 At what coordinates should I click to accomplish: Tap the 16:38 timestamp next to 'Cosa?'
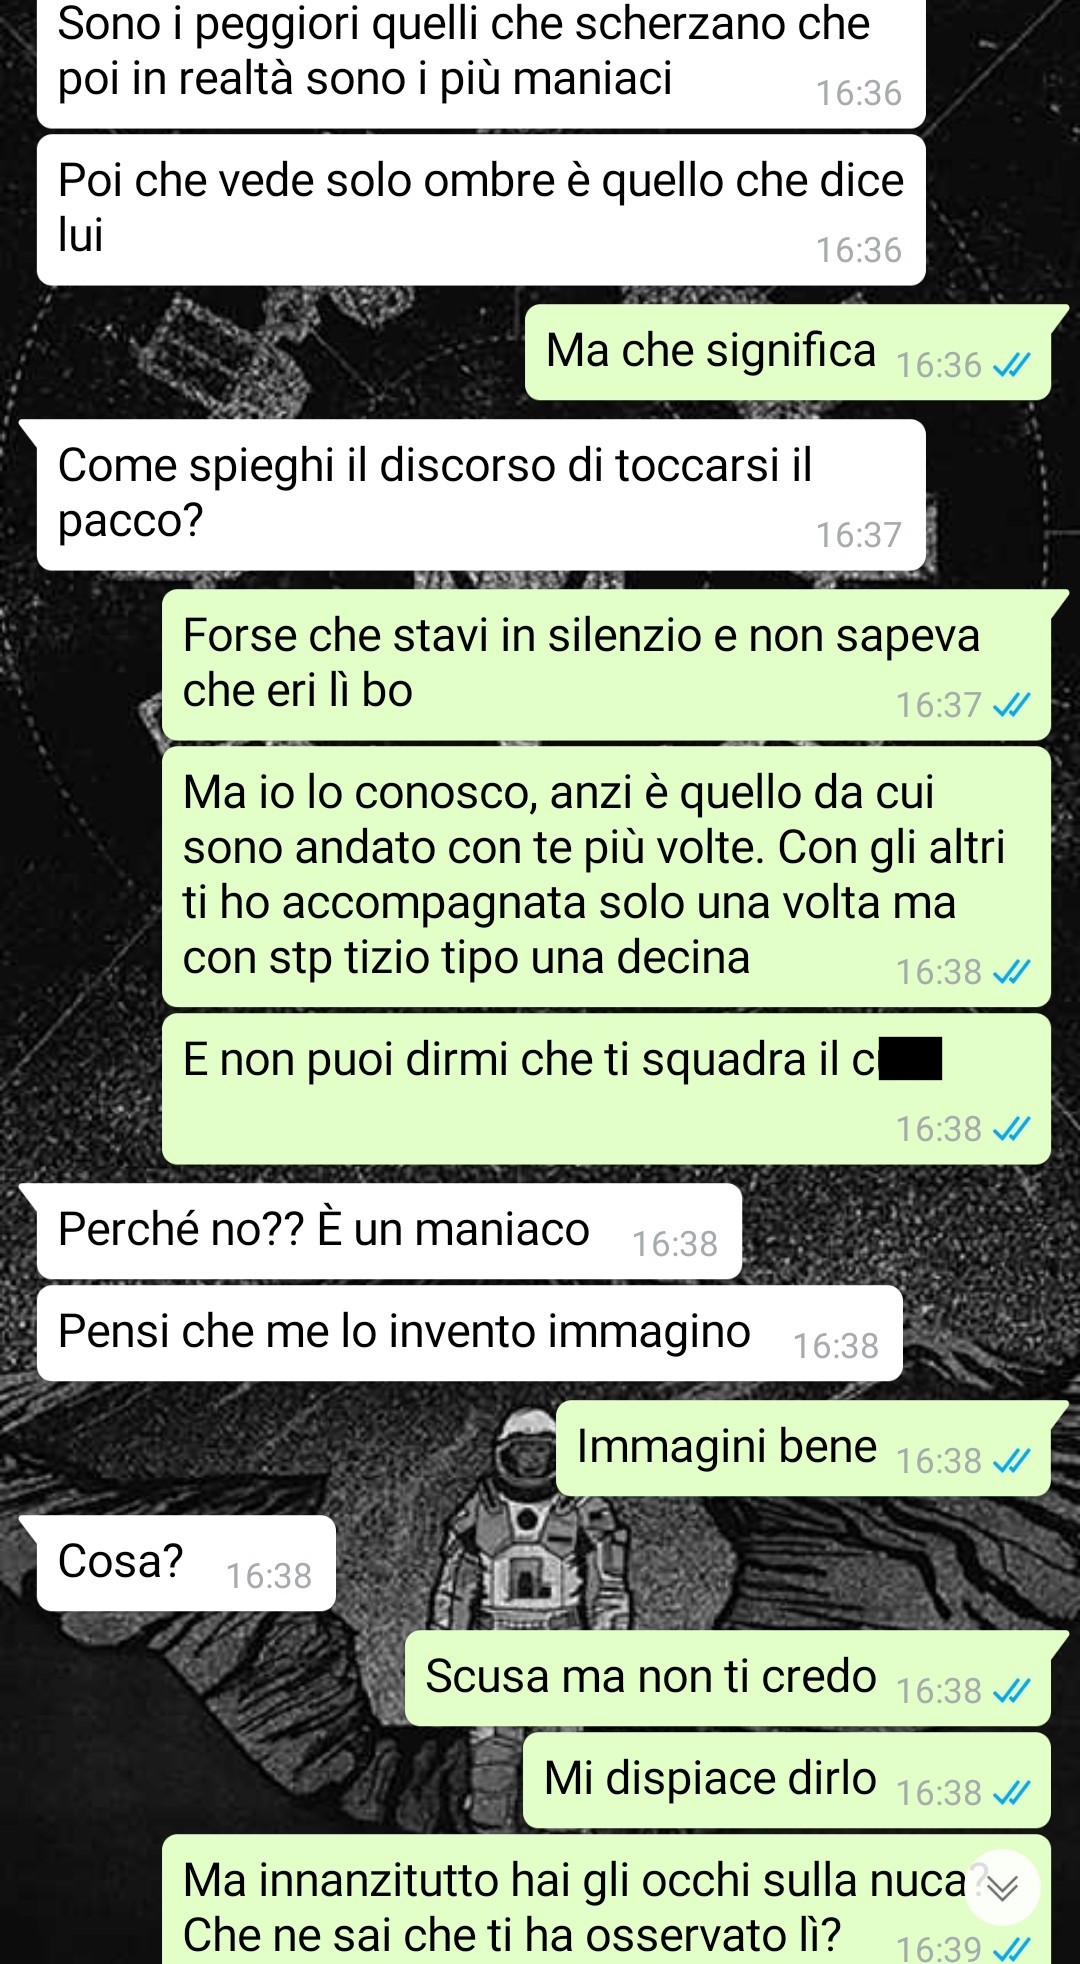269,1577
